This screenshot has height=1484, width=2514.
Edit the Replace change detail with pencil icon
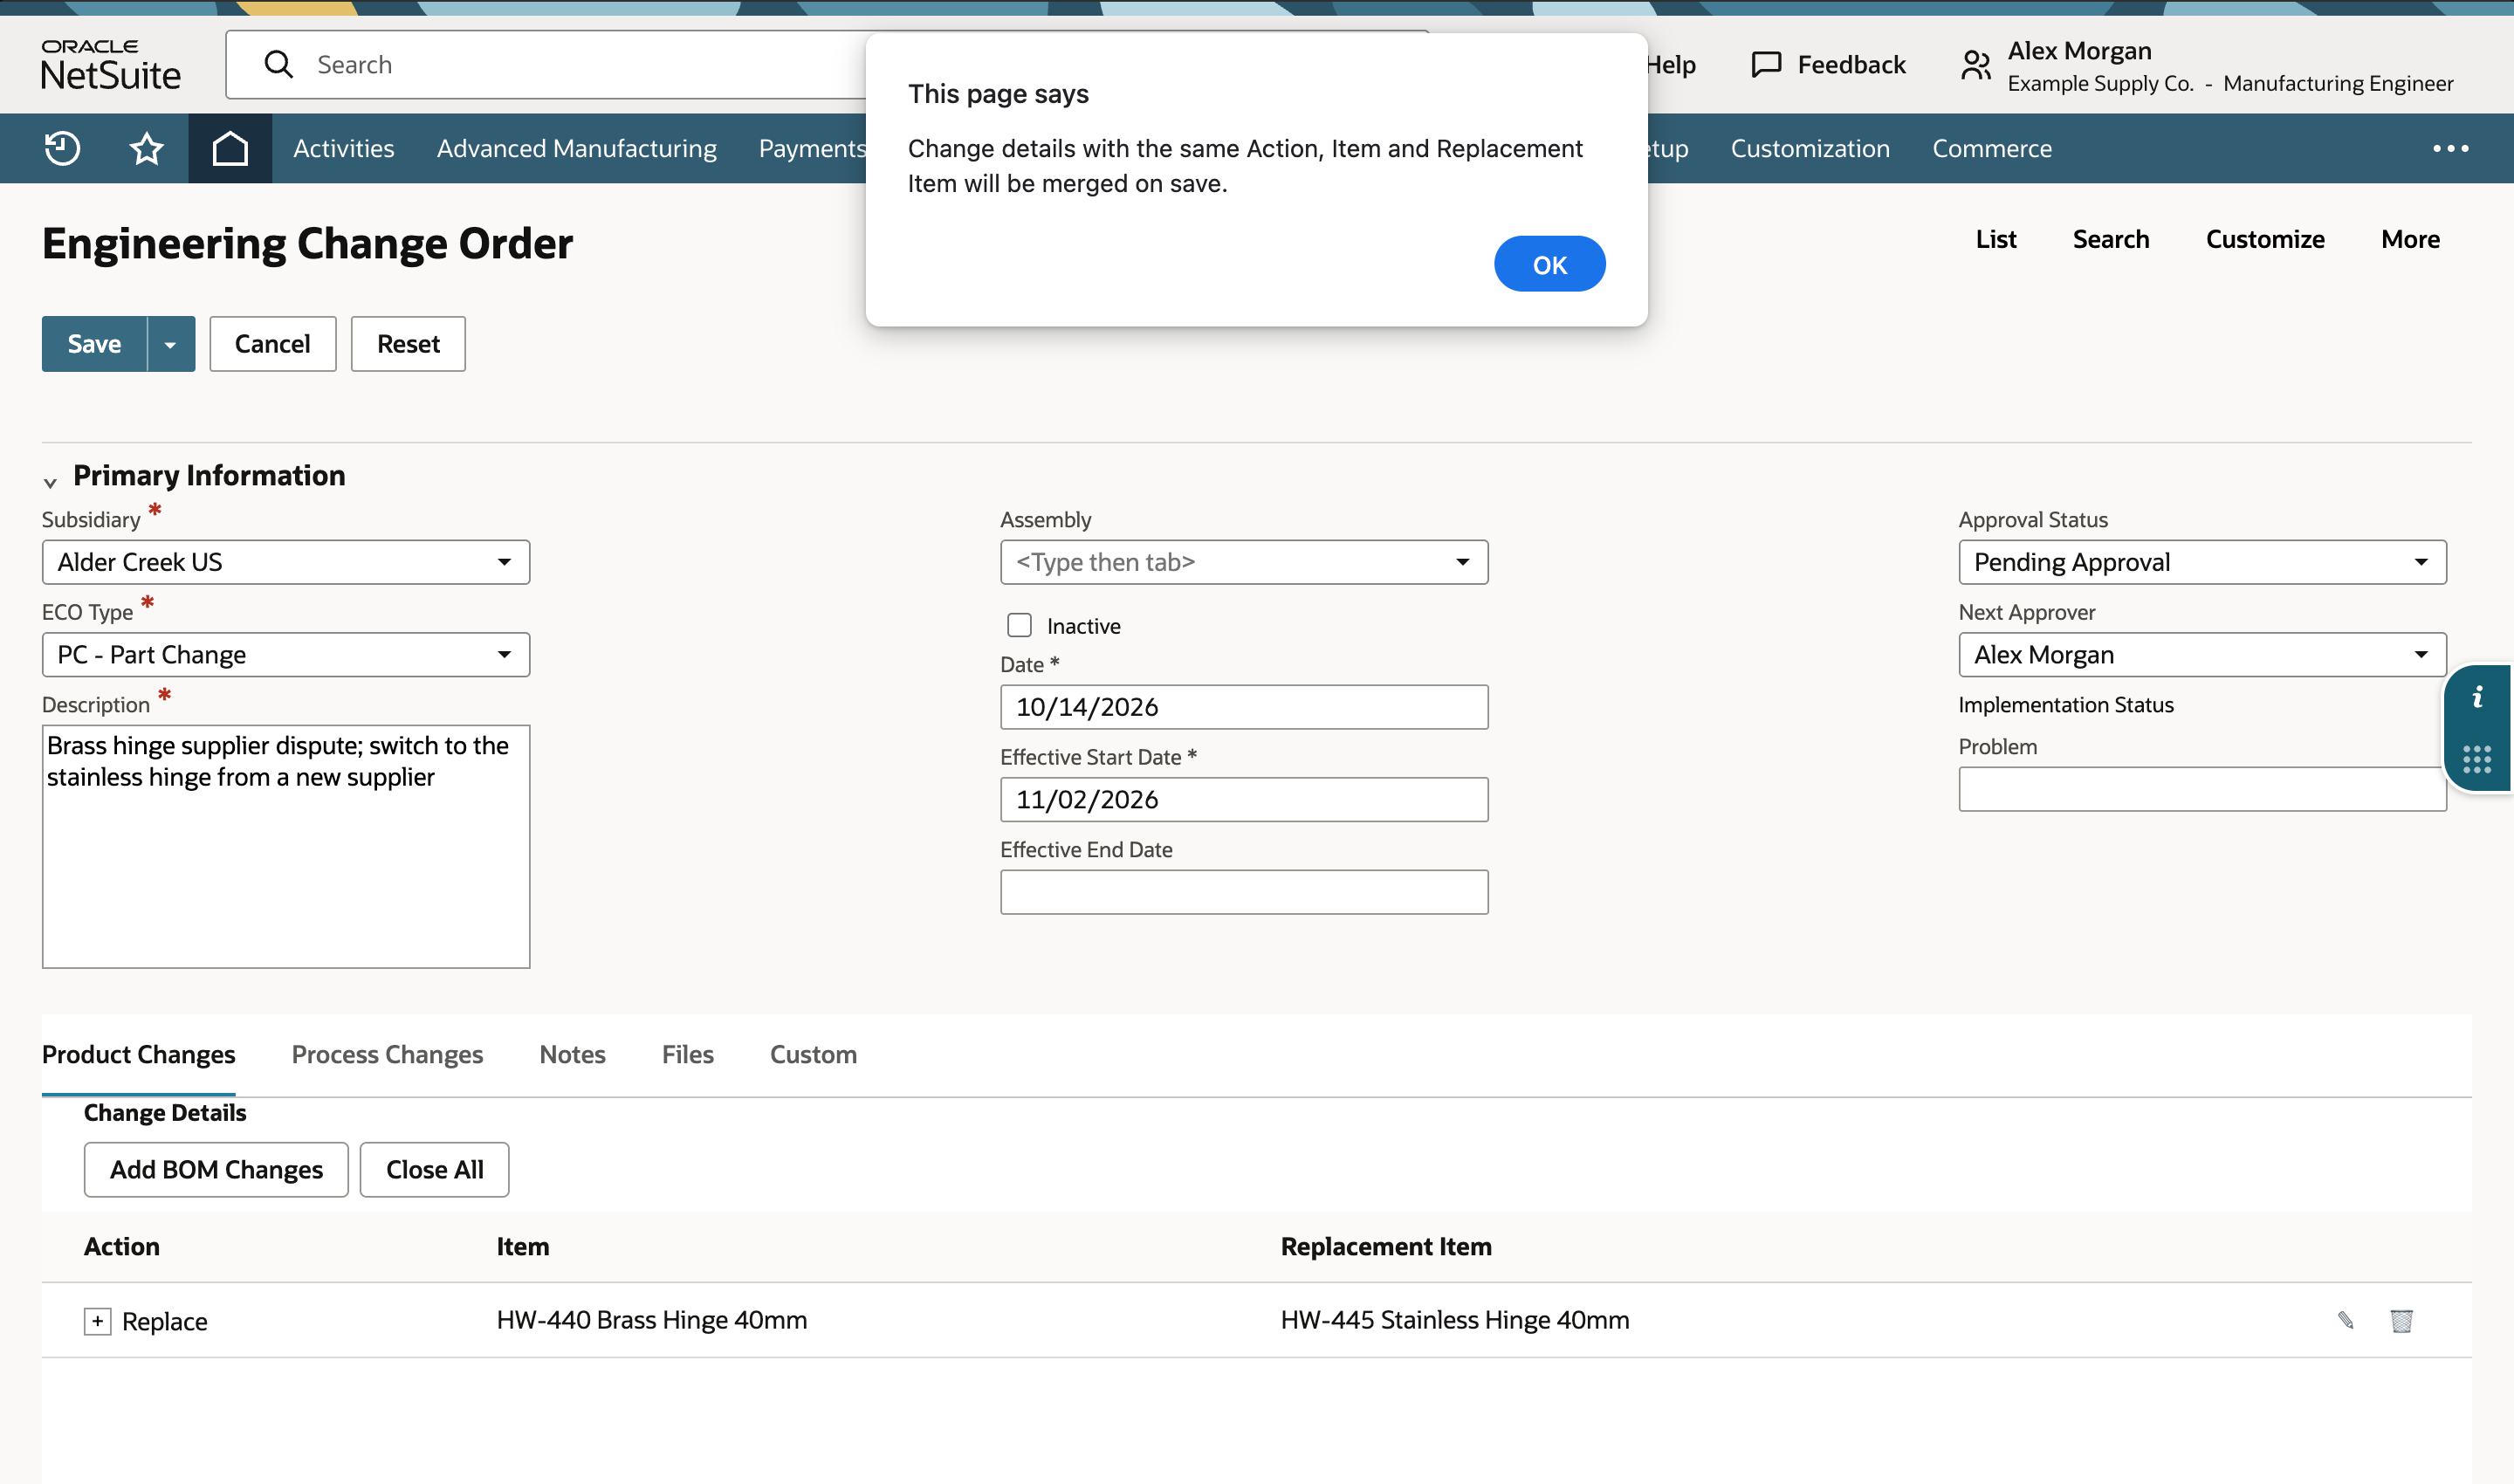[2345, 1320]
